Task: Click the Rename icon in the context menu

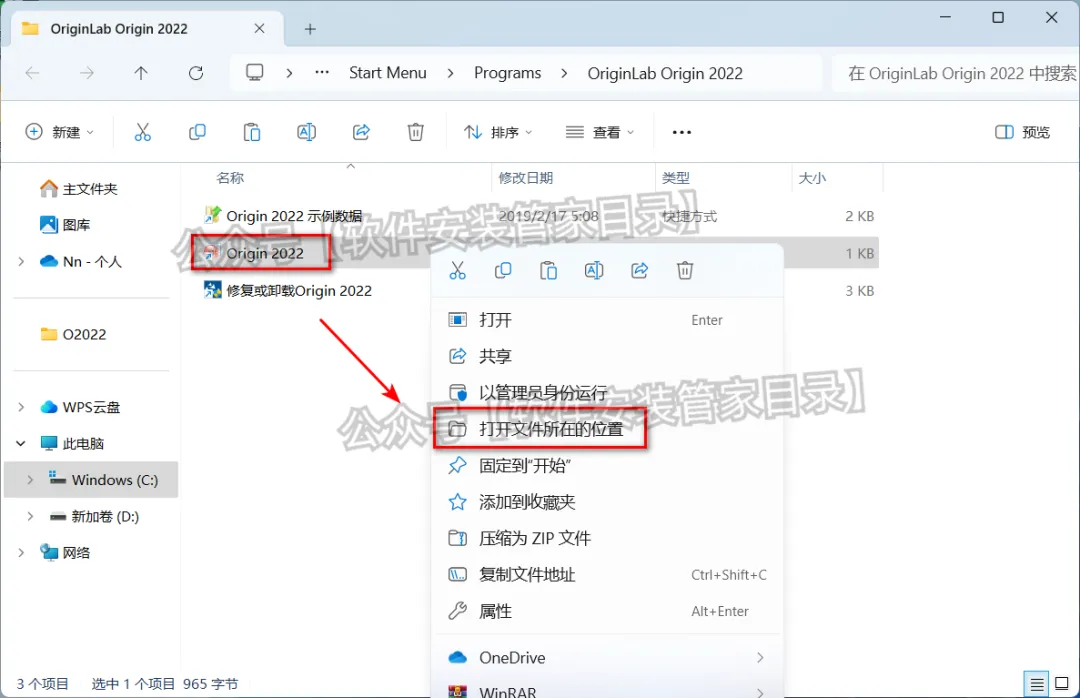Action: (x=594, y=271)
